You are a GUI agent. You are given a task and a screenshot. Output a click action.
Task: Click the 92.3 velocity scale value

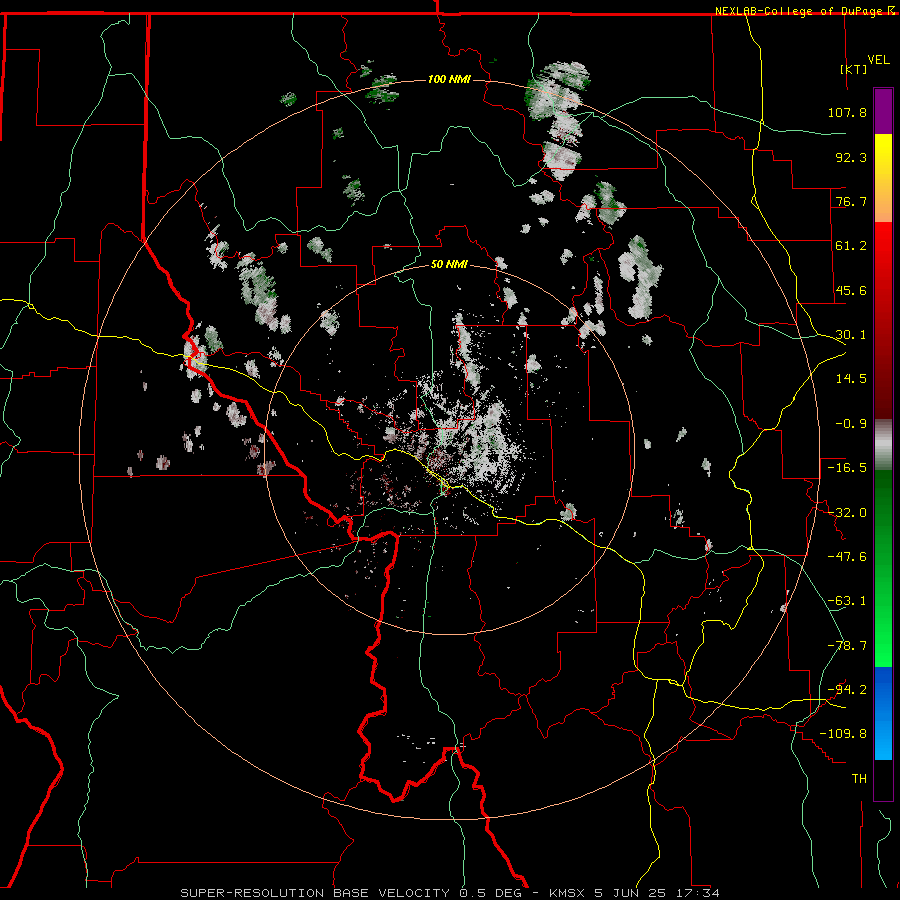(x=851, y=157)
